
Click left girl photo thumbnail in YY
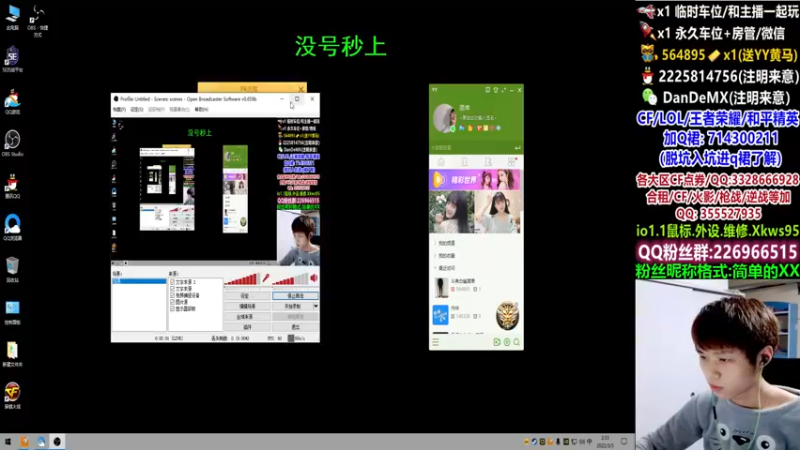click(x=452, y=212)
